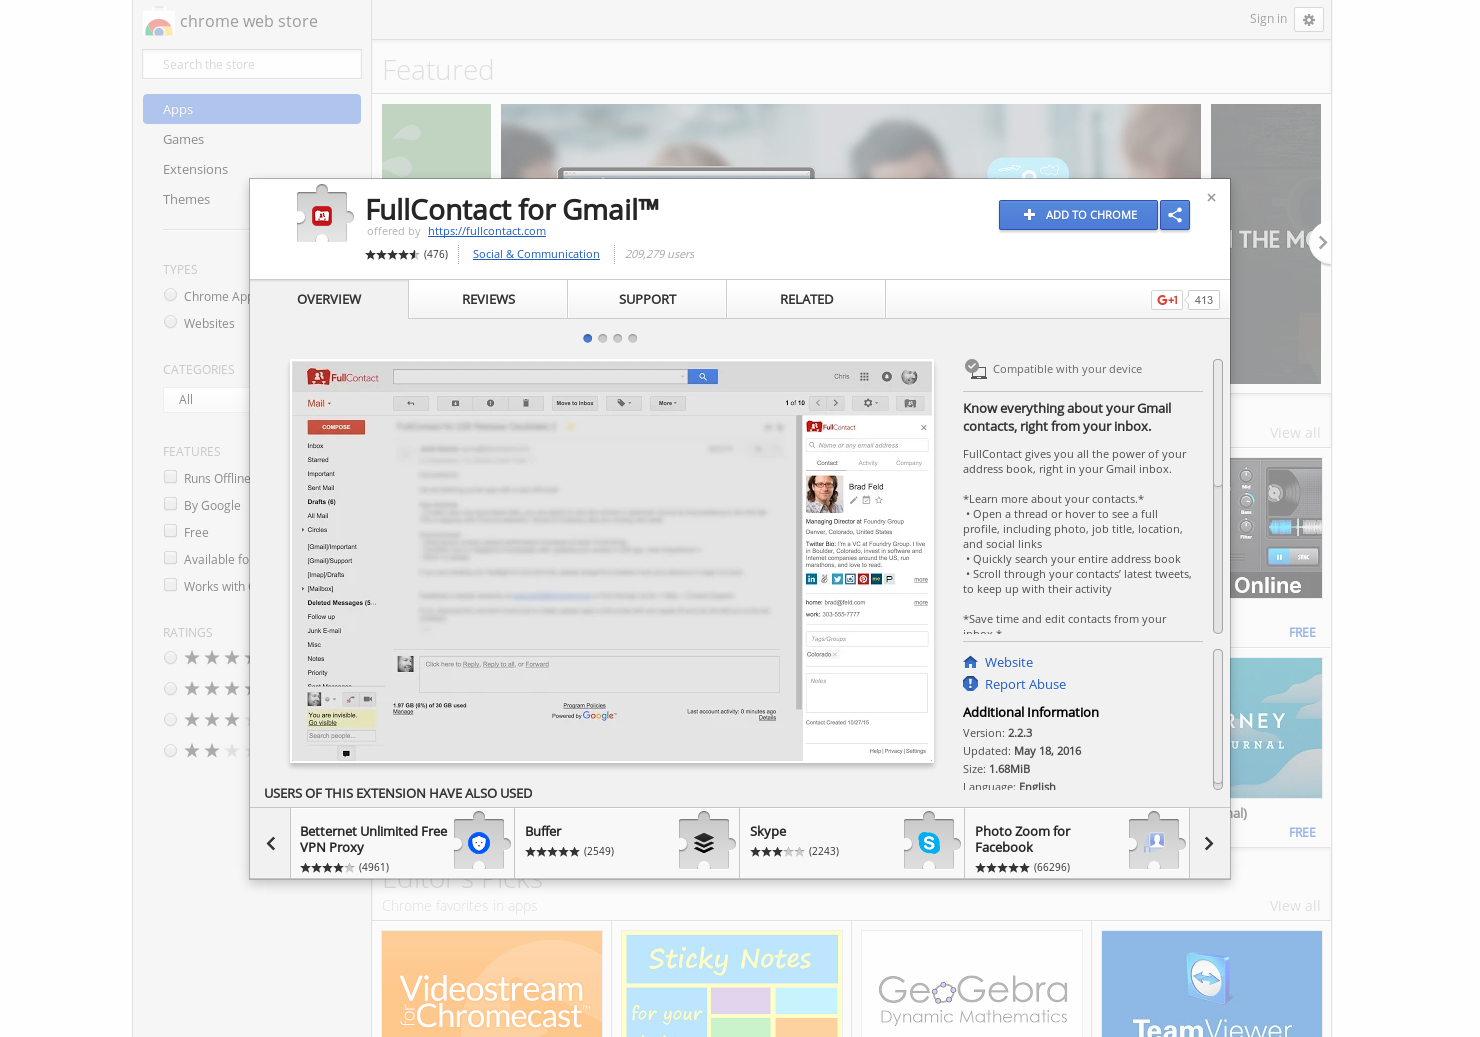This screenshot has width=1480, height=1037.
Task: Click the featured carousel next chevron
Action: [1322, 242]
